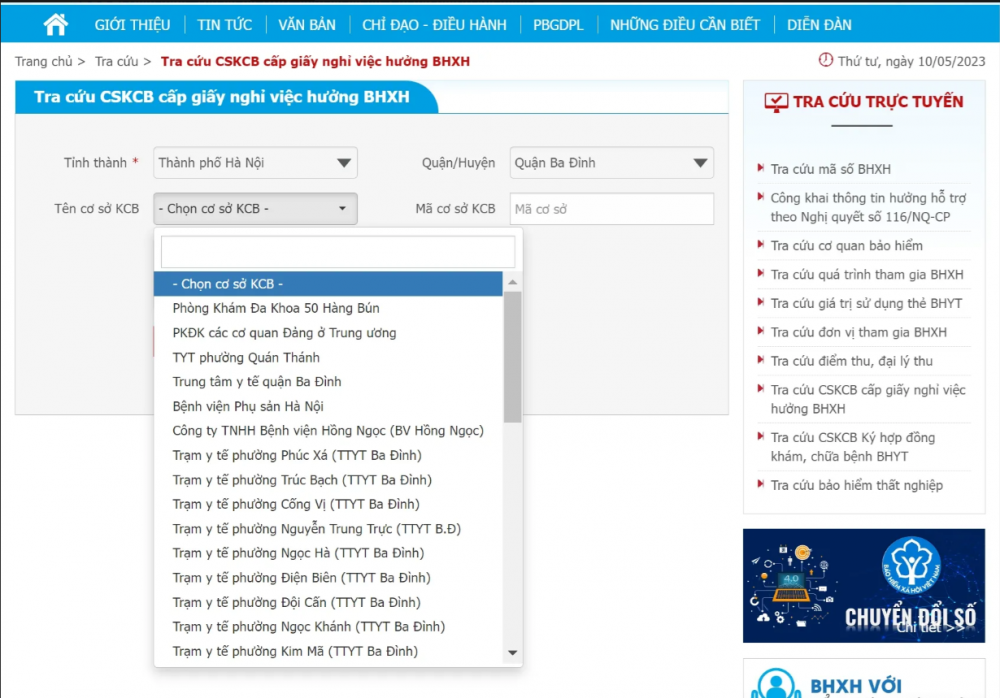
Task: Choose Trạm y tế phường Trúc Bạch
Action: click(328, 480)
